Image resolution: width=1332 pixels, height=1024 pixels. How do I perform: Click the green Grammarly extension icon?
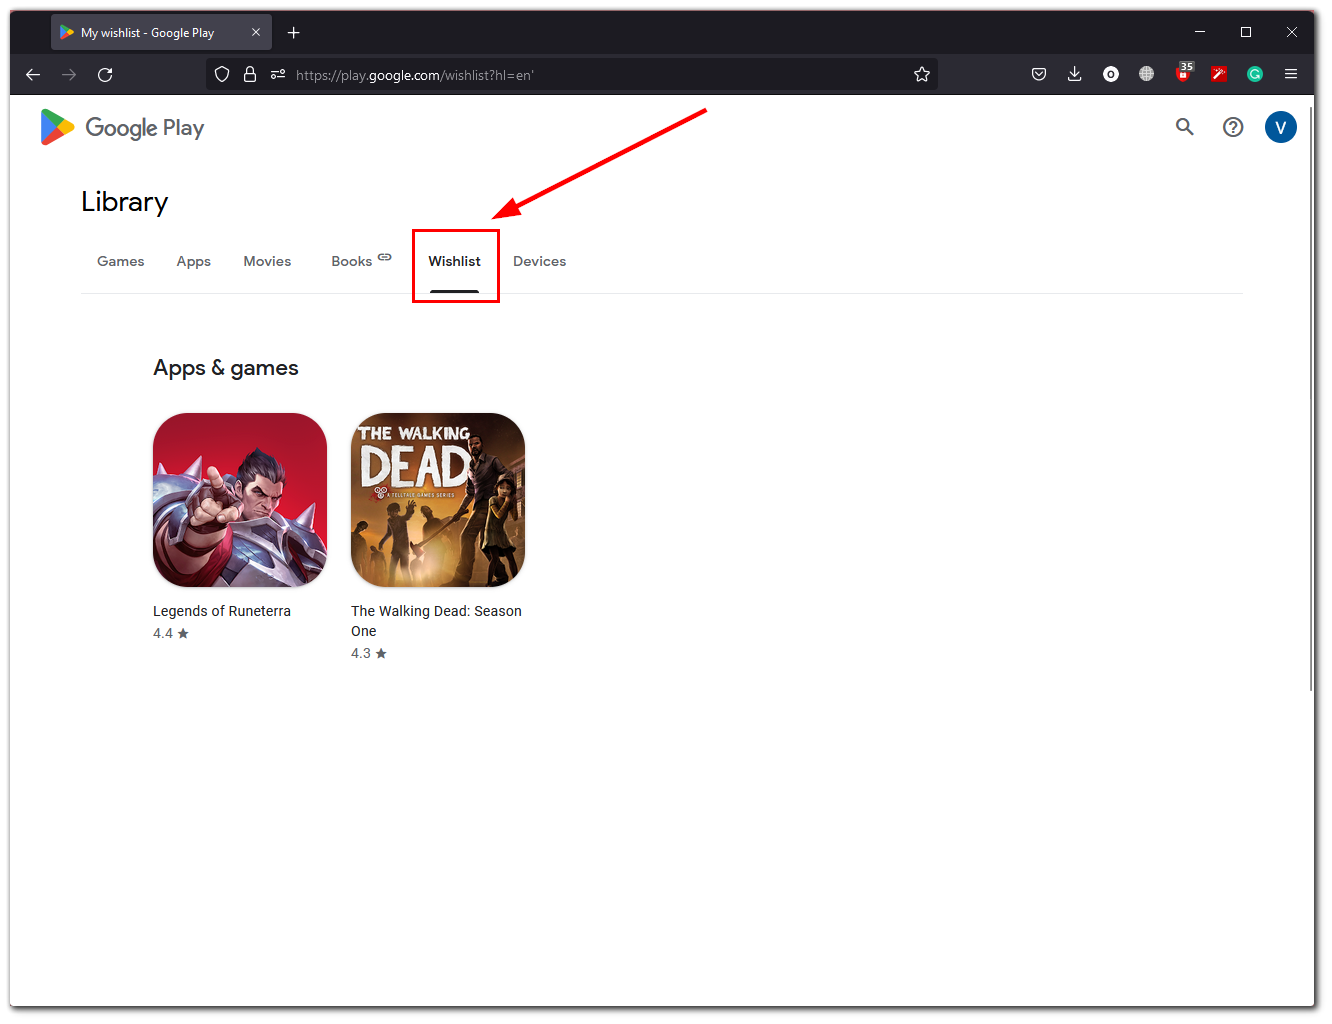coord(1255,74)
